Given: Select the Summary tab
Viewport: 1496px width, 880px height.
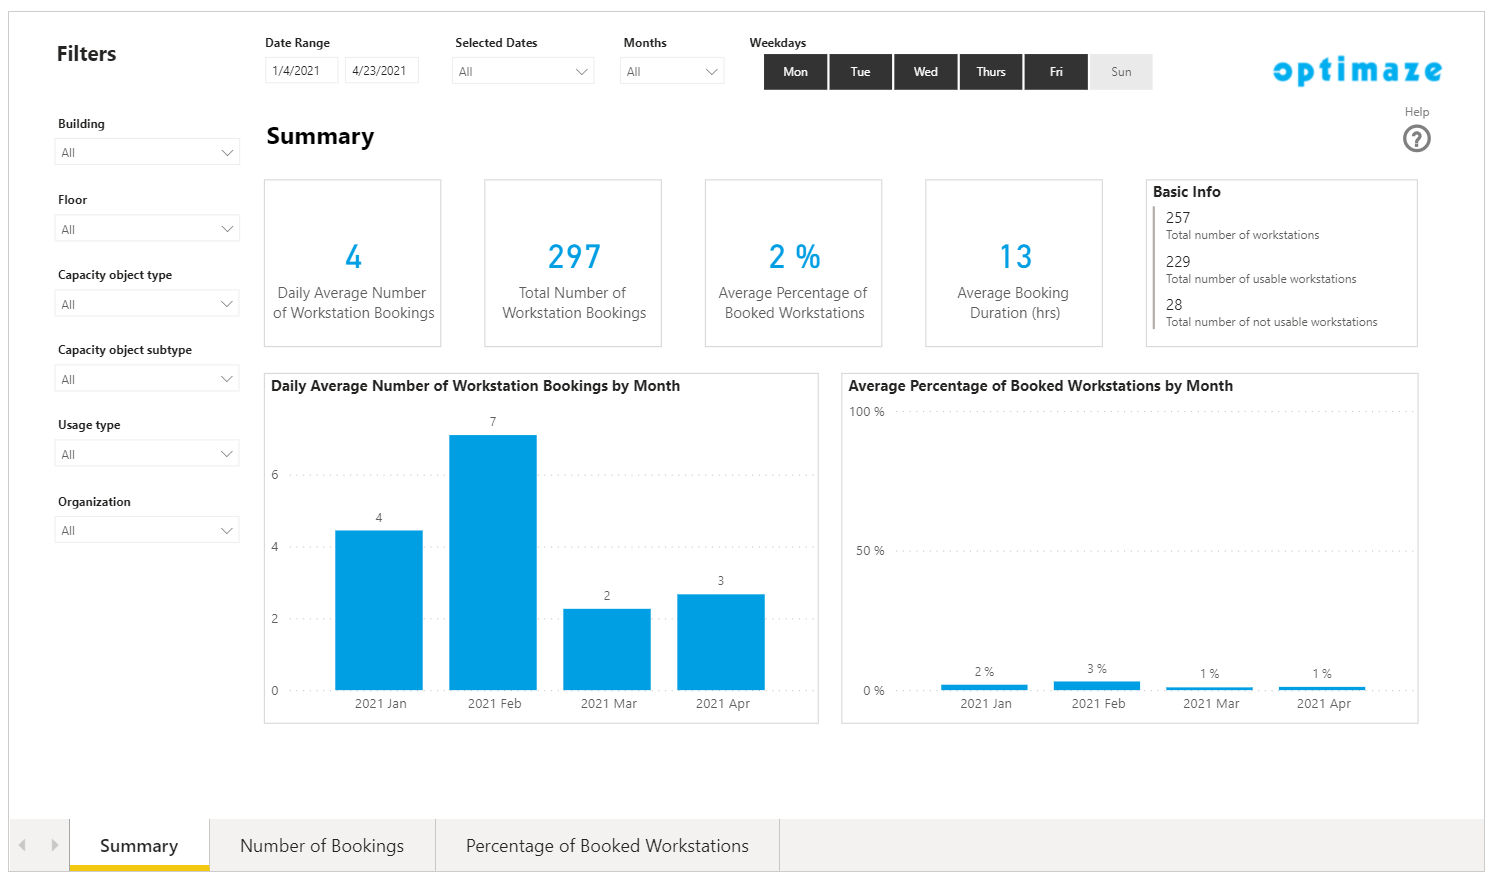Looking at the screenshot, I should (x=139, y=846).
